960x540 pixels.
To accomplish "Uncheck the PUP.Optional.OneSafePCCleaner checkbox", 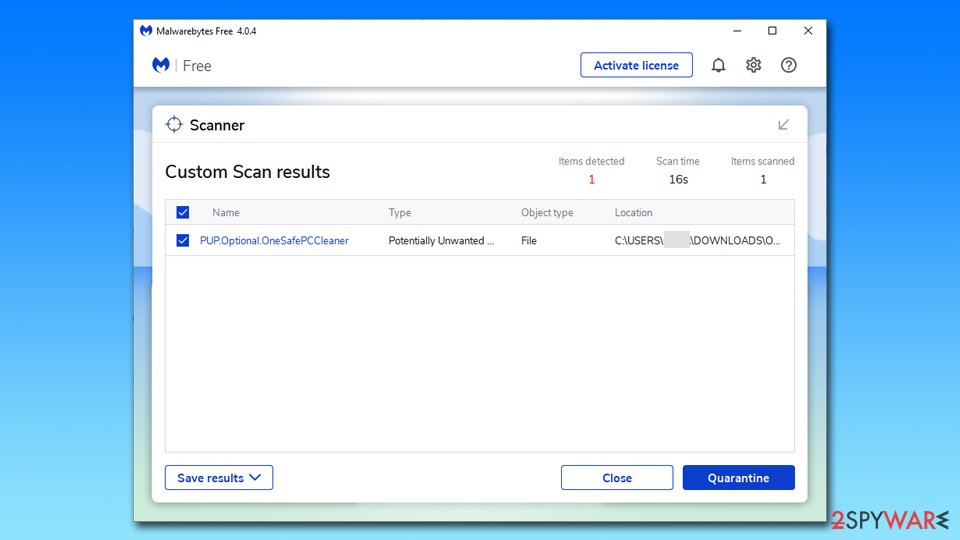I will click(182, 240).
